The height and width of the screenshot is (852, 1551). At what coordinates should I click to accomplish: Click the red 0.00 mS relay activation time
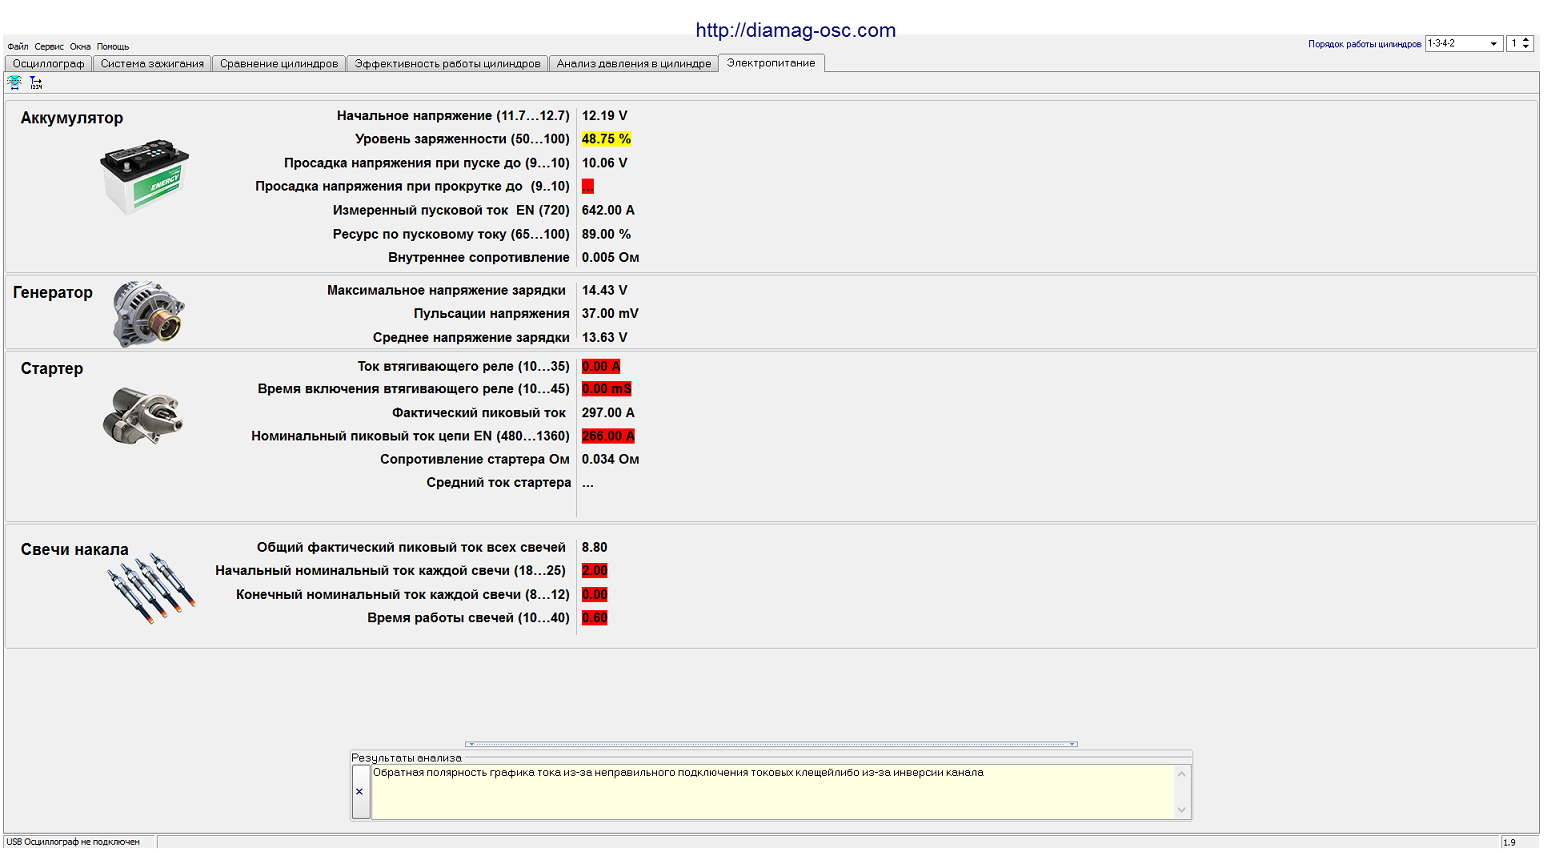(x=607, y=389)
